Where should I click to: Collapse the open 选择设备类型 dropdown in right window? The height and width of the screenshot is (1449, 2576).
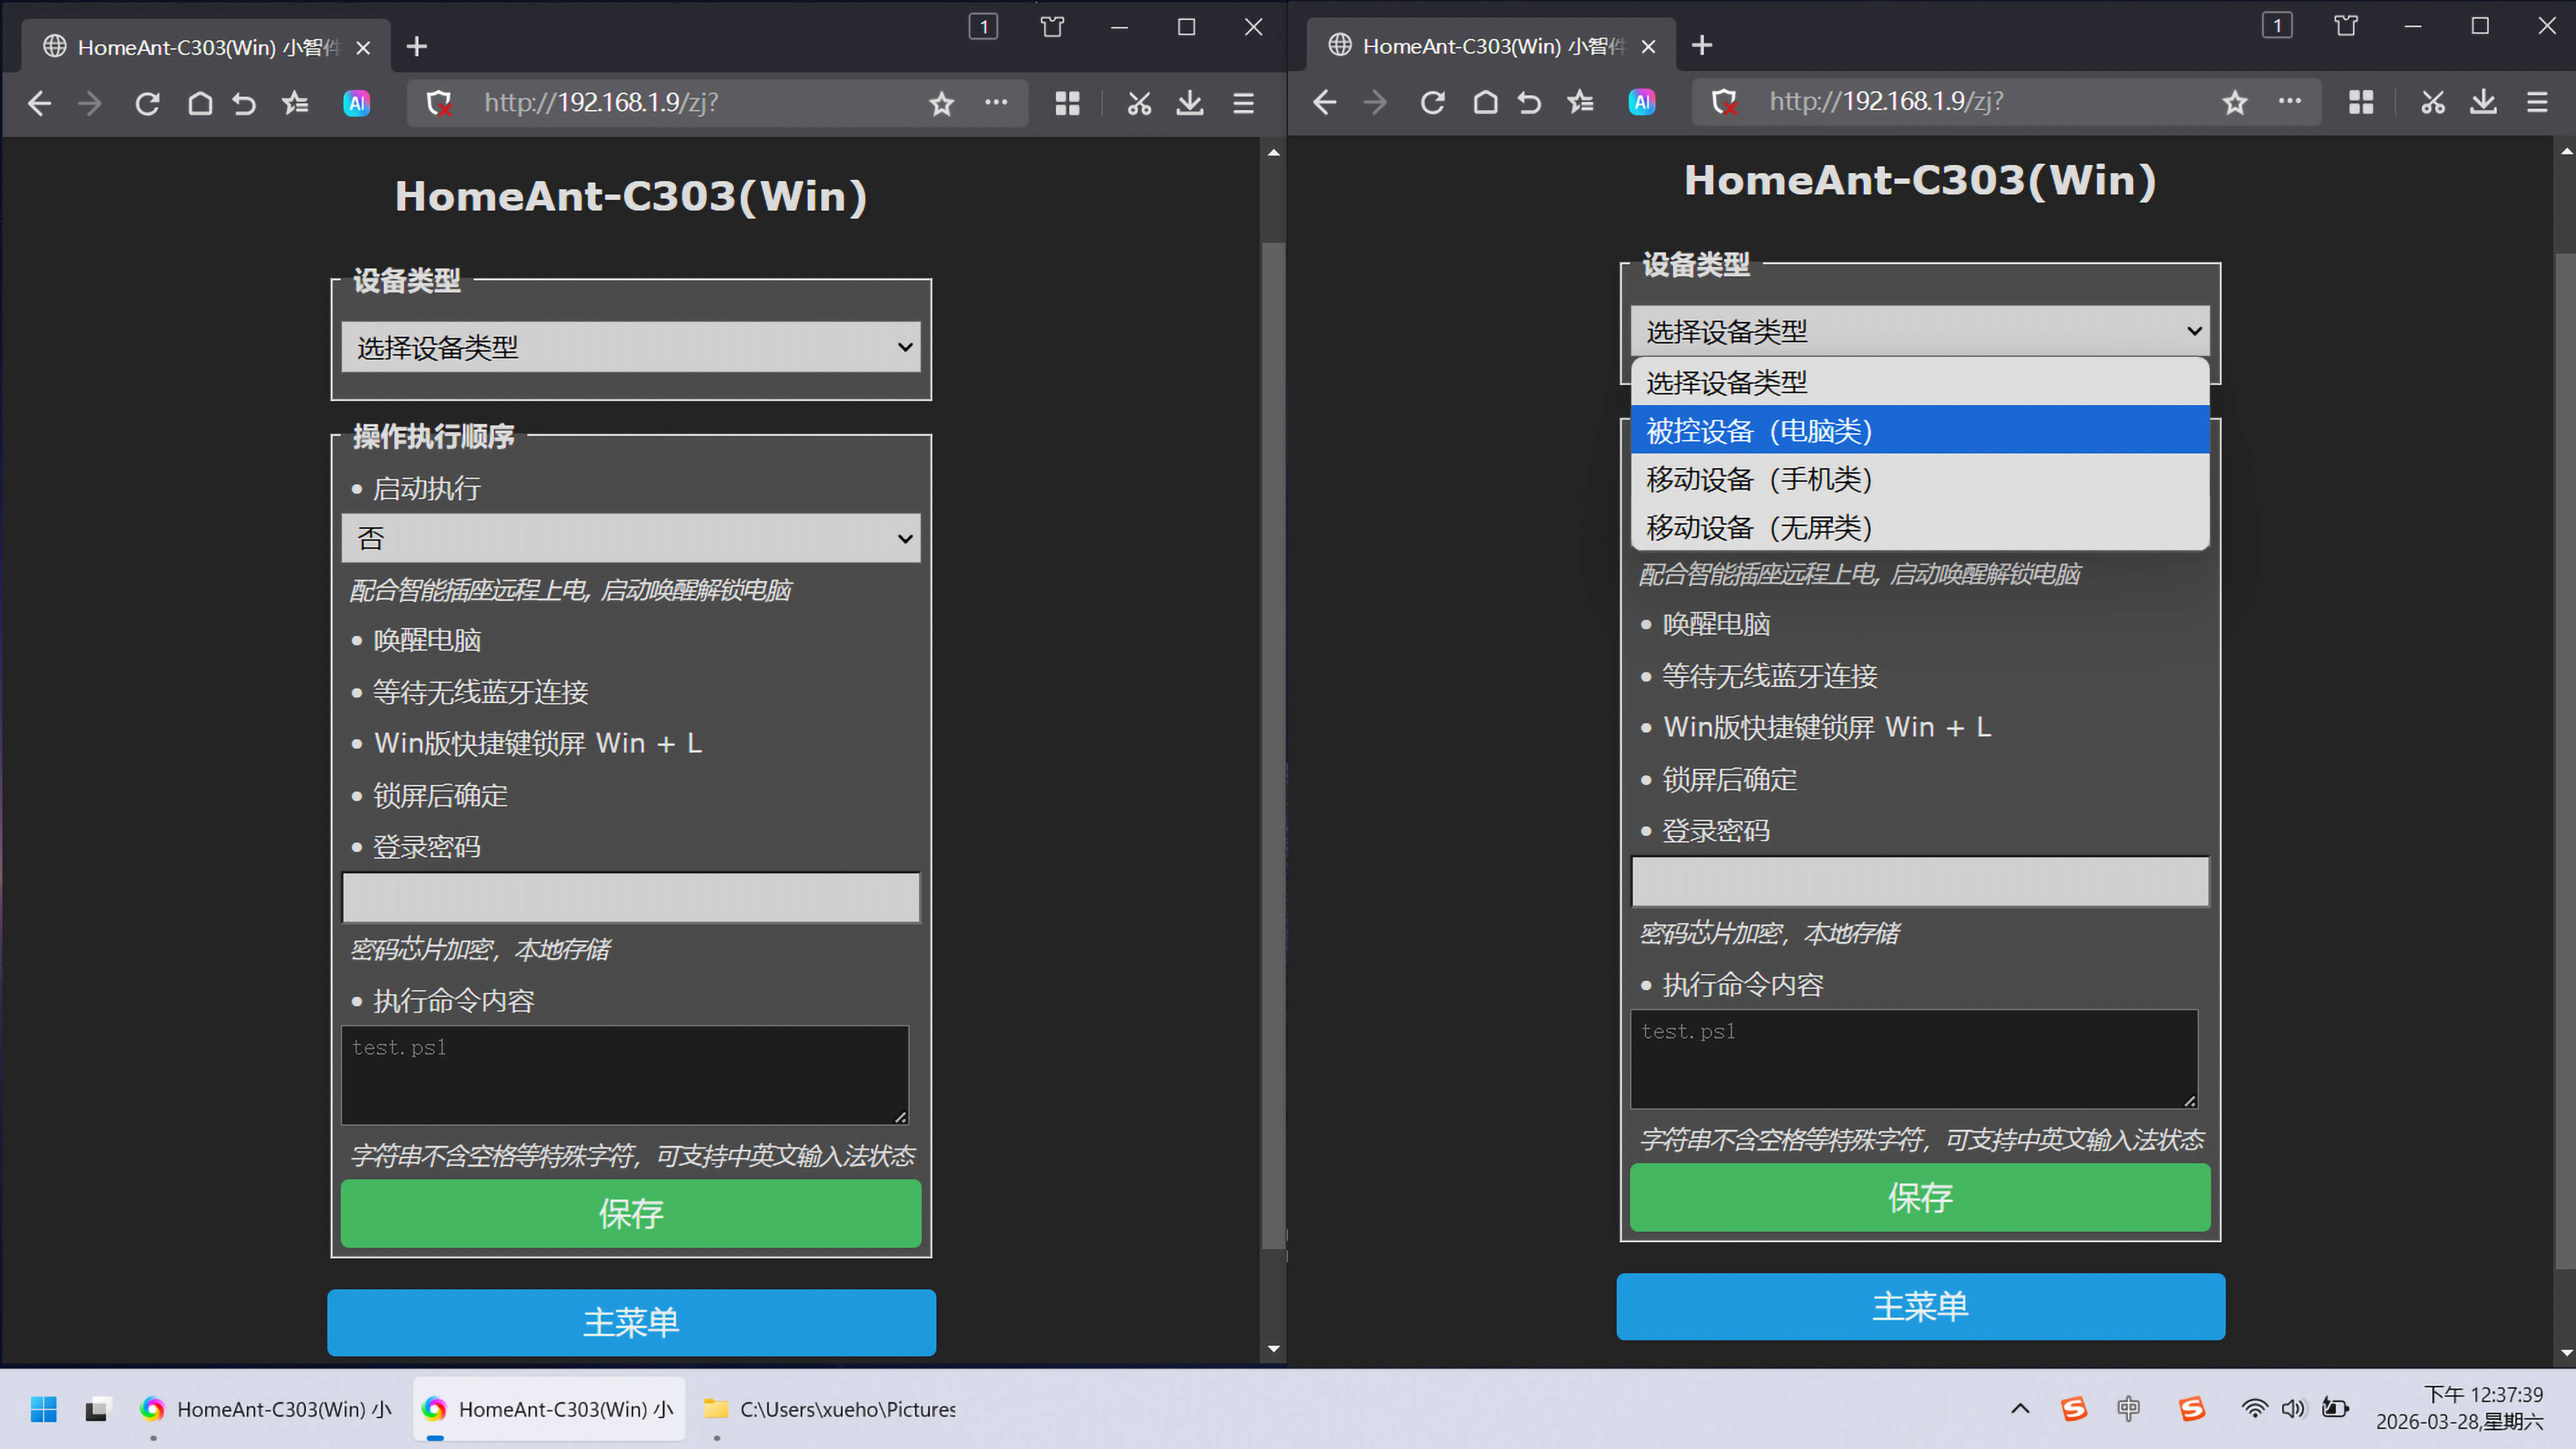click(x=1919, y=331)
